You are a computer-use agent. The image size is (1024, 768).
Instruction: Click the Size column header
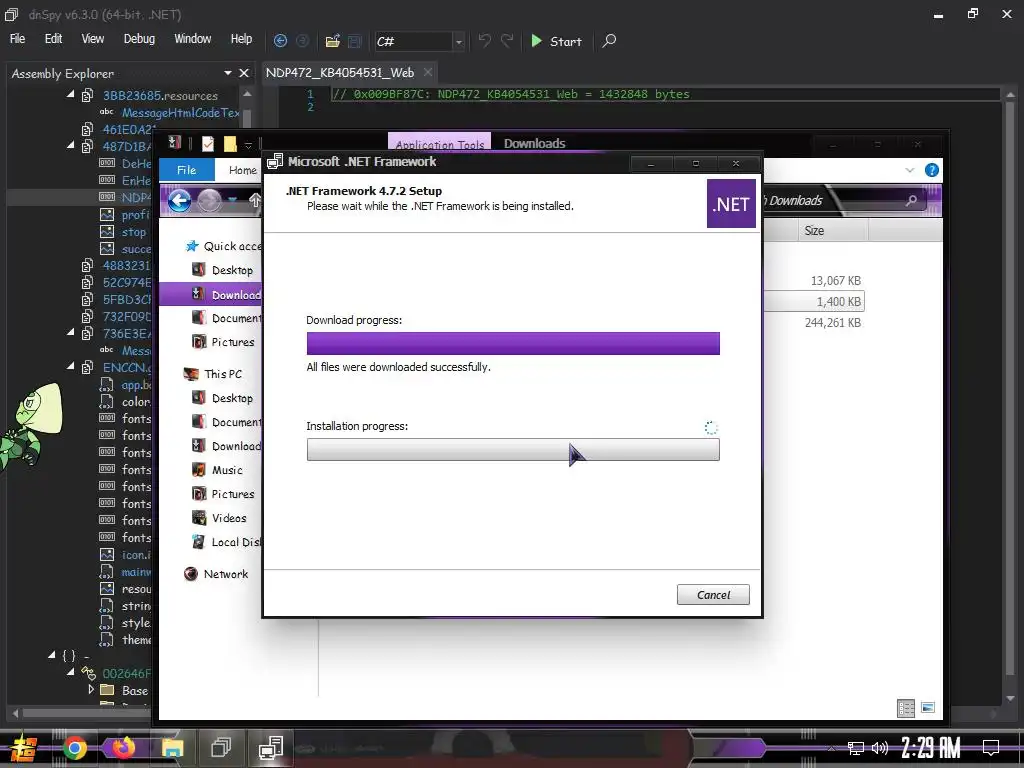click(x=833, y=231)
